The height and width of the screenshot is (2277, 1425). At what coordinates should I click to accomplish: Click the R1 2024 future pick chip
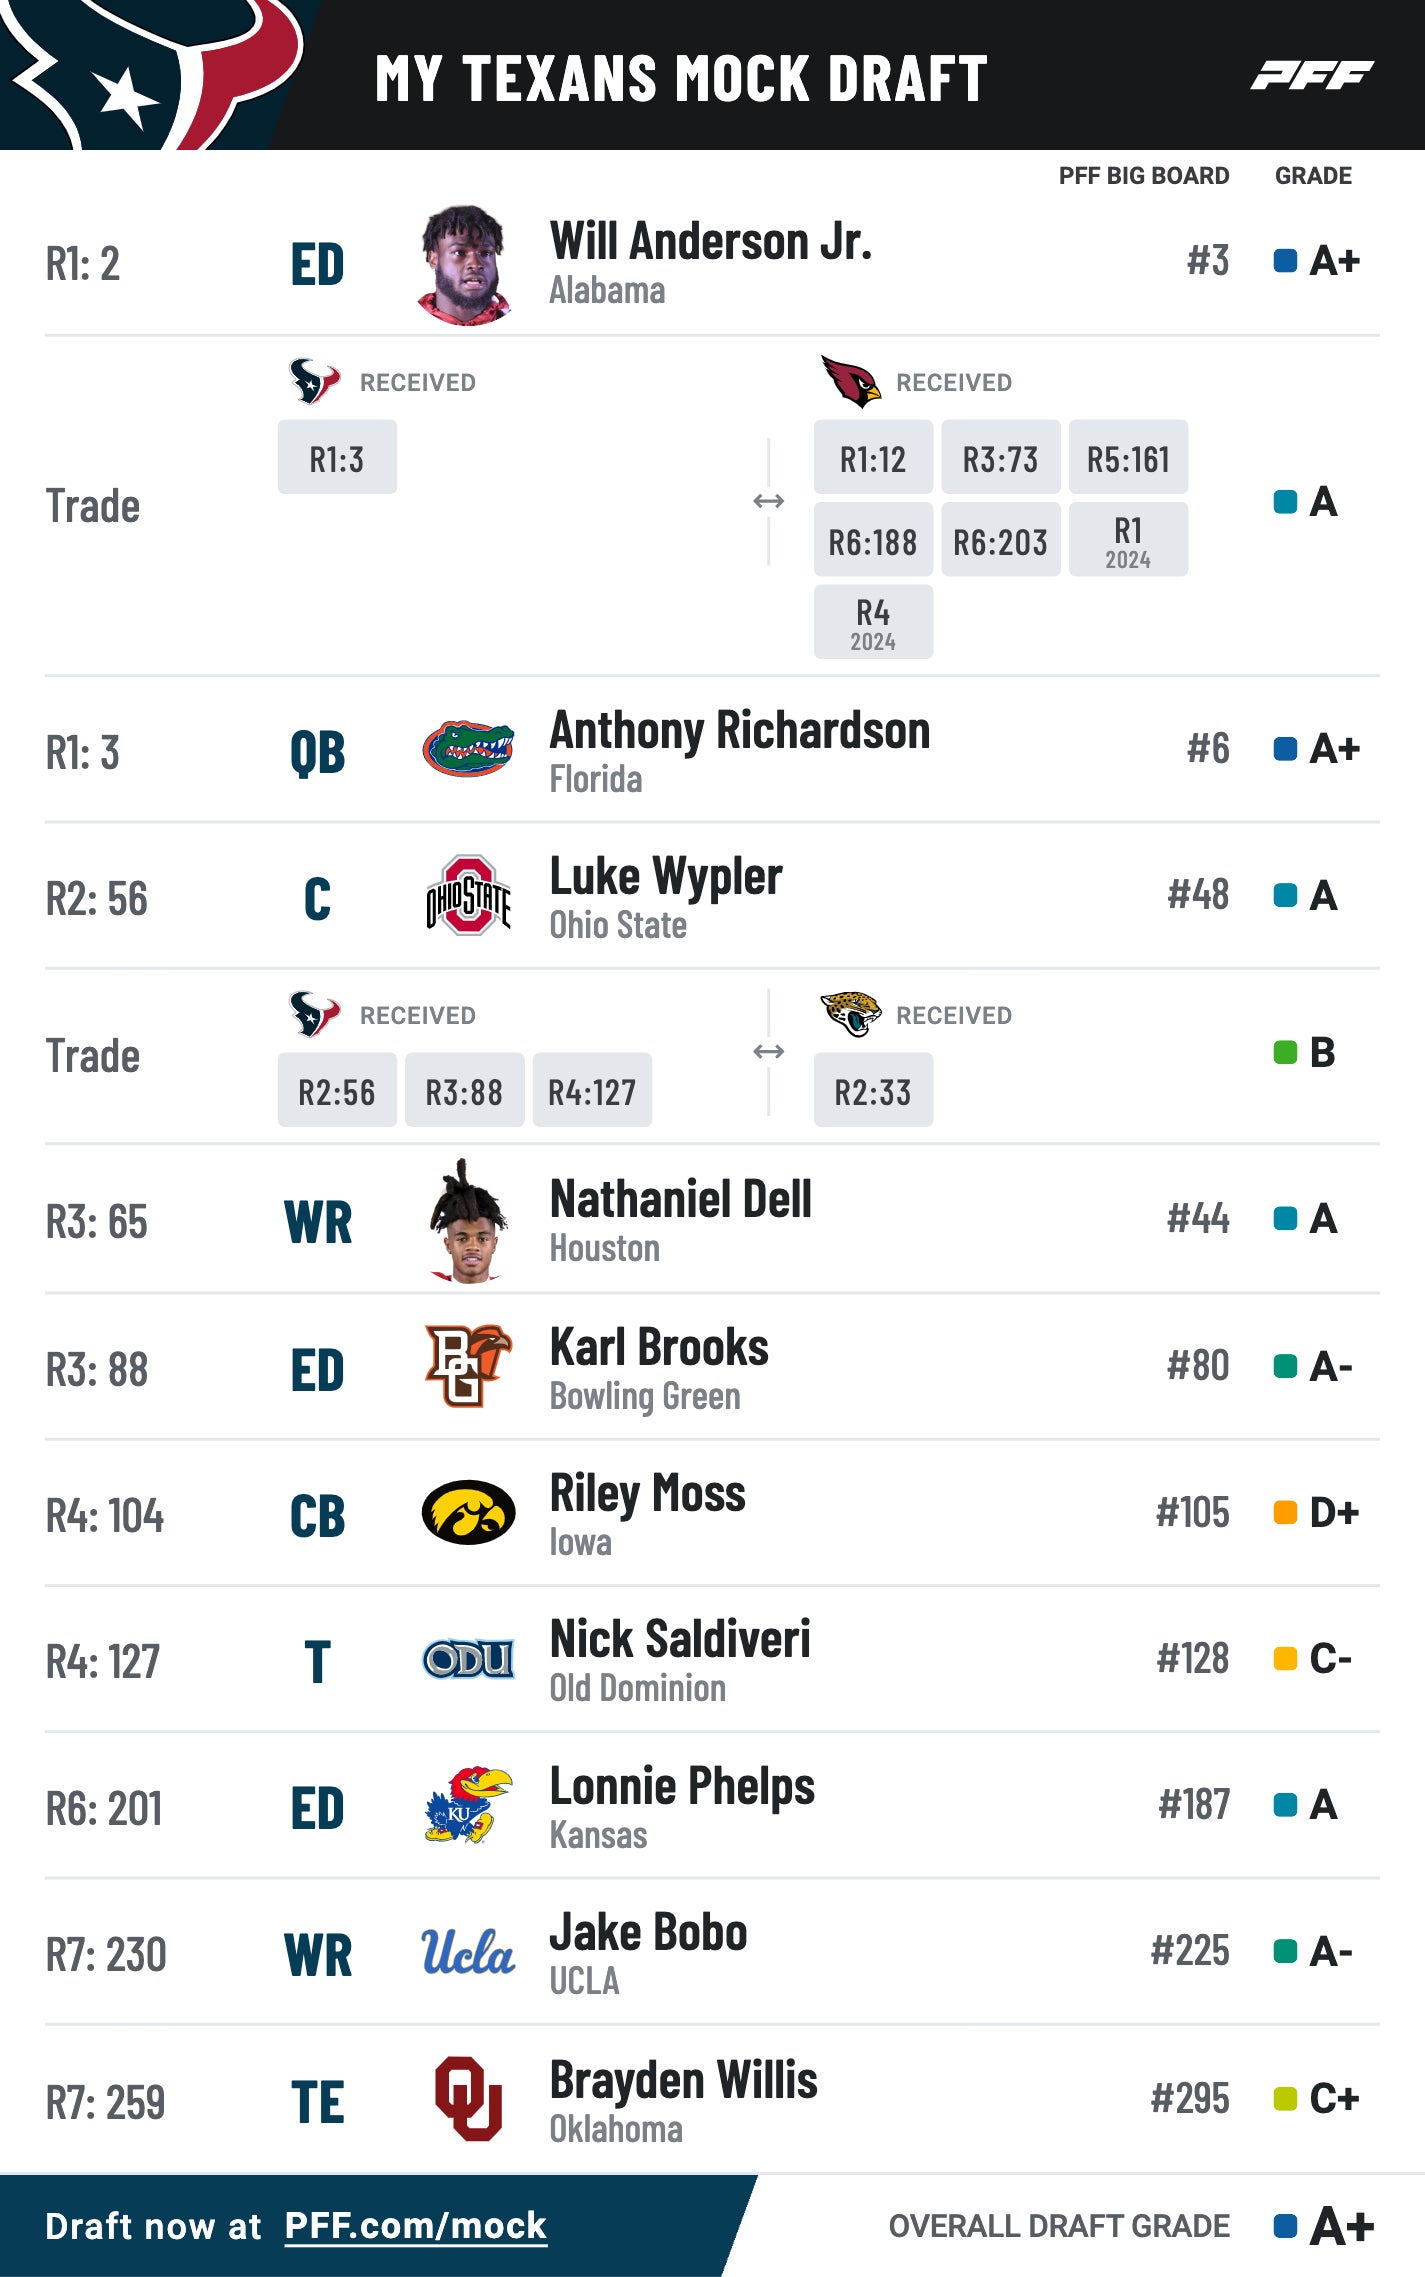pos(1128,540)
